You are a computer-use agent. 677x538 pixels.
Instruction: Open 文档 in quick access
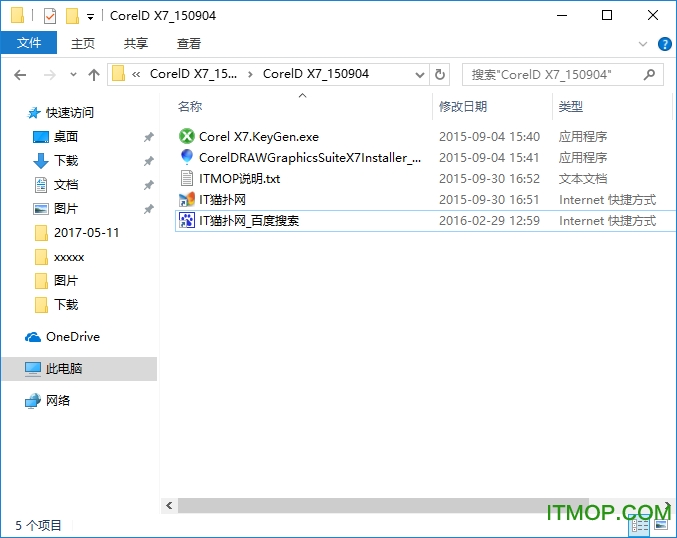coord(66,185)
